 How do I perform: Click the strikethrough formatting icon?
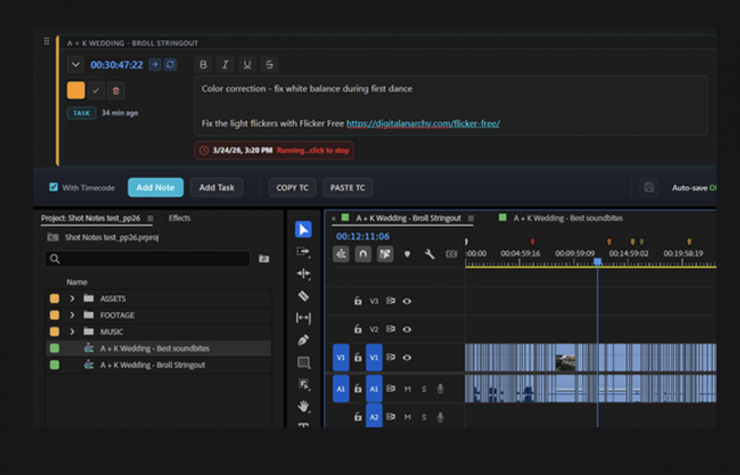pyautogui.click(x=269, y=65)
